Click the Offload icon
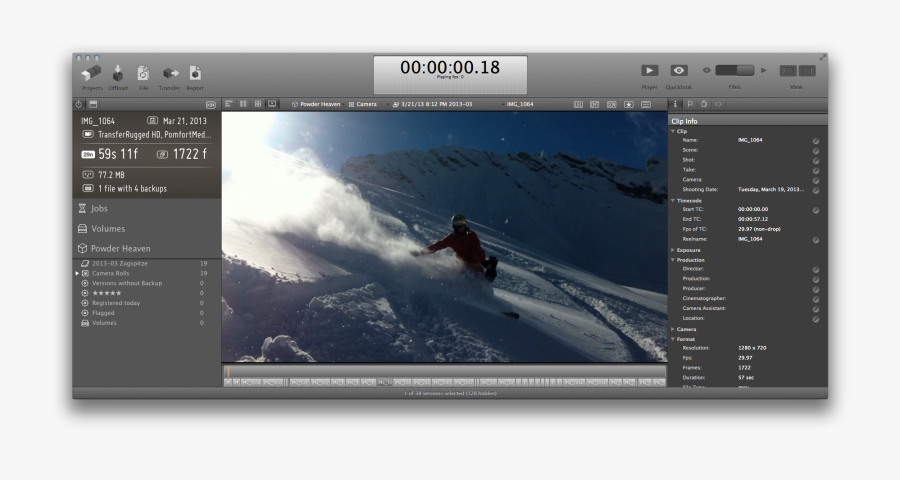 118,73
